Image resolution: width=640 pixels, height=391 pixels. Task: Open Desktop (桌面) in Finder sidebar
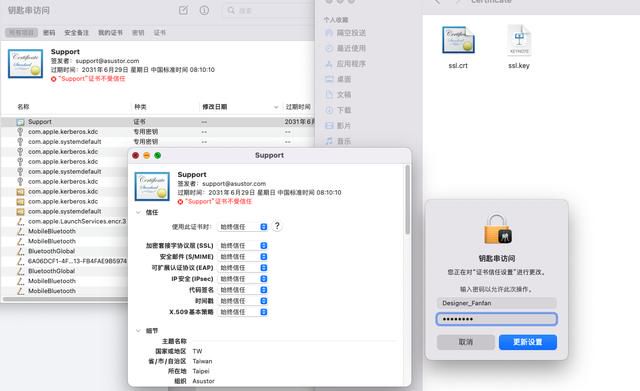[338, 79]
